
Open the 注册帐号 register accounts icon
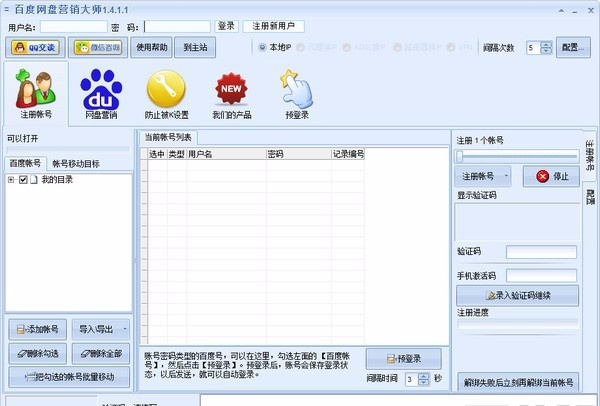(x=36, y=94)
